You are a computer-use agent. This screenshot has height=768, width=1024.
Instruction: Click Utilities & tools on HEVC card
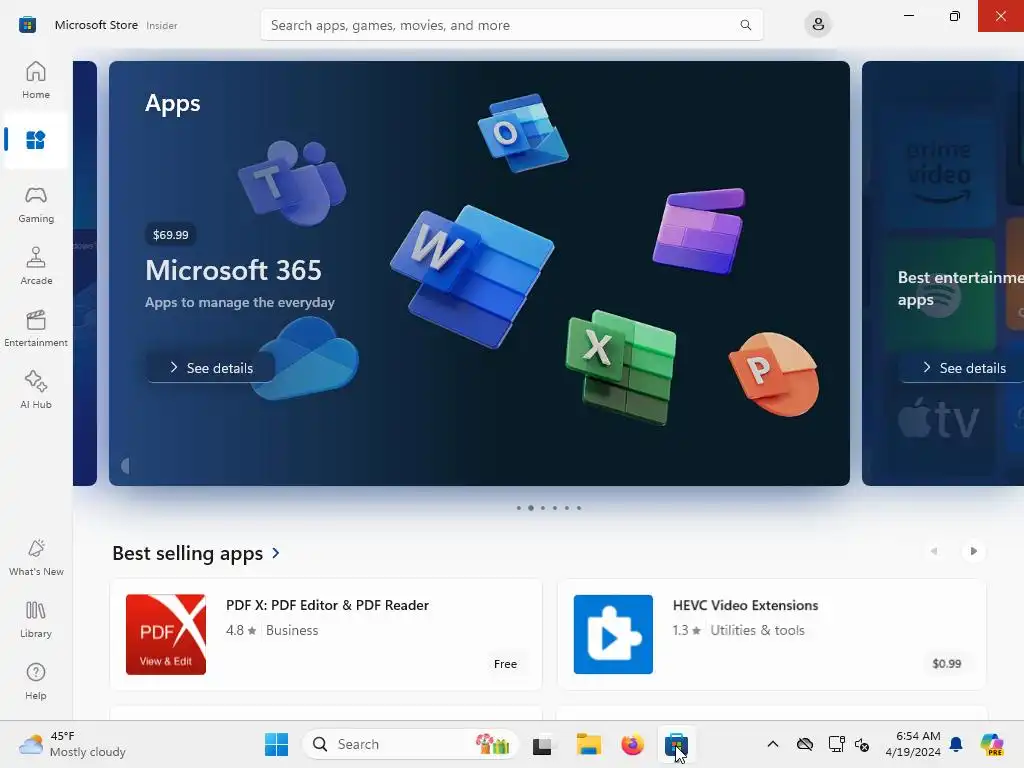pyautogui.click(x=757, y=630)
